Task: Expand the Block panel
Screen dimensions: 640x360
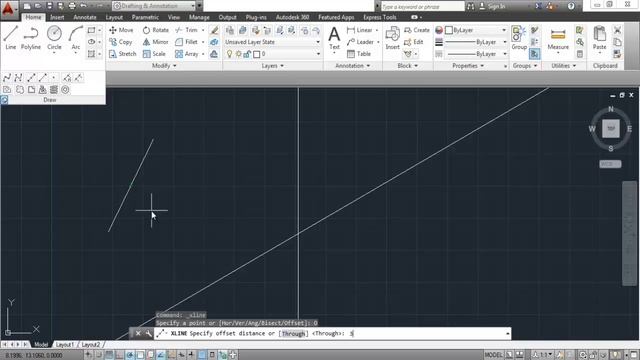Action: [x=408, y=66]
